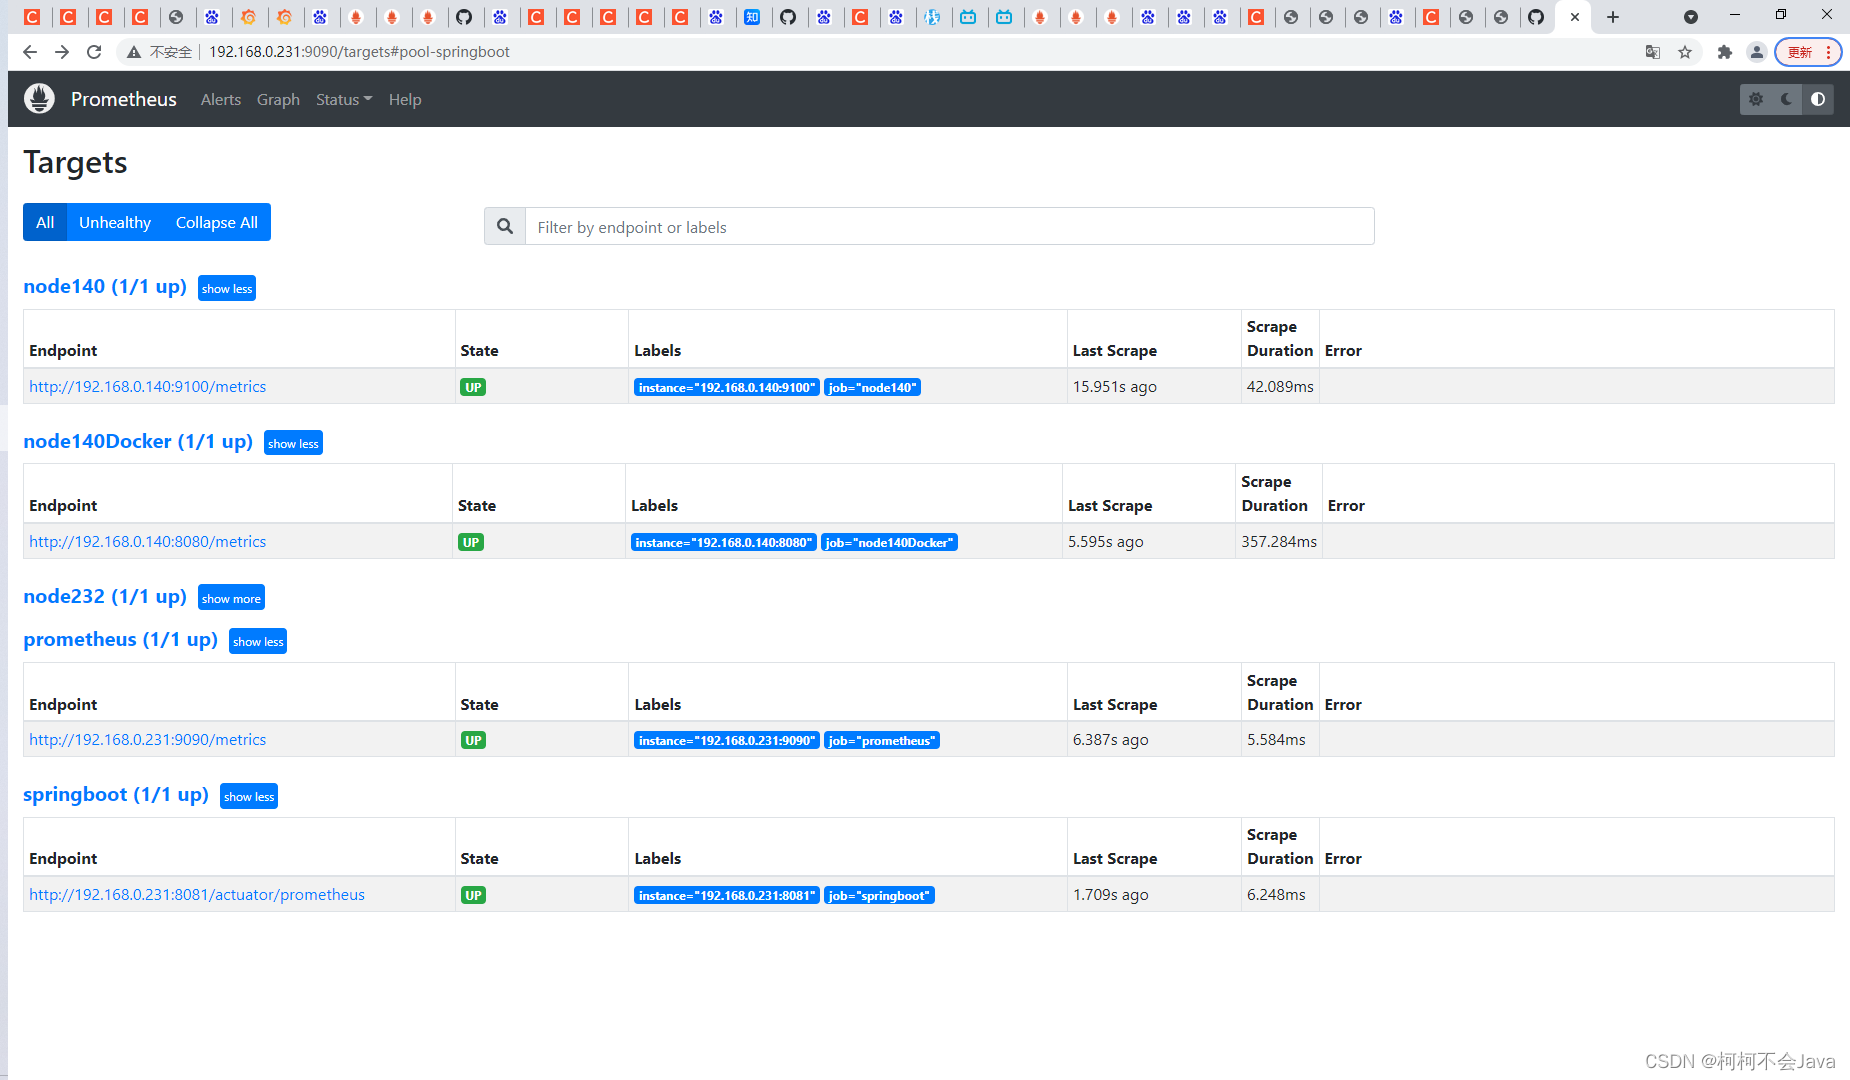Open the Status dropdown menu
Viewport: 1850px width, 1080px height.
344,99
